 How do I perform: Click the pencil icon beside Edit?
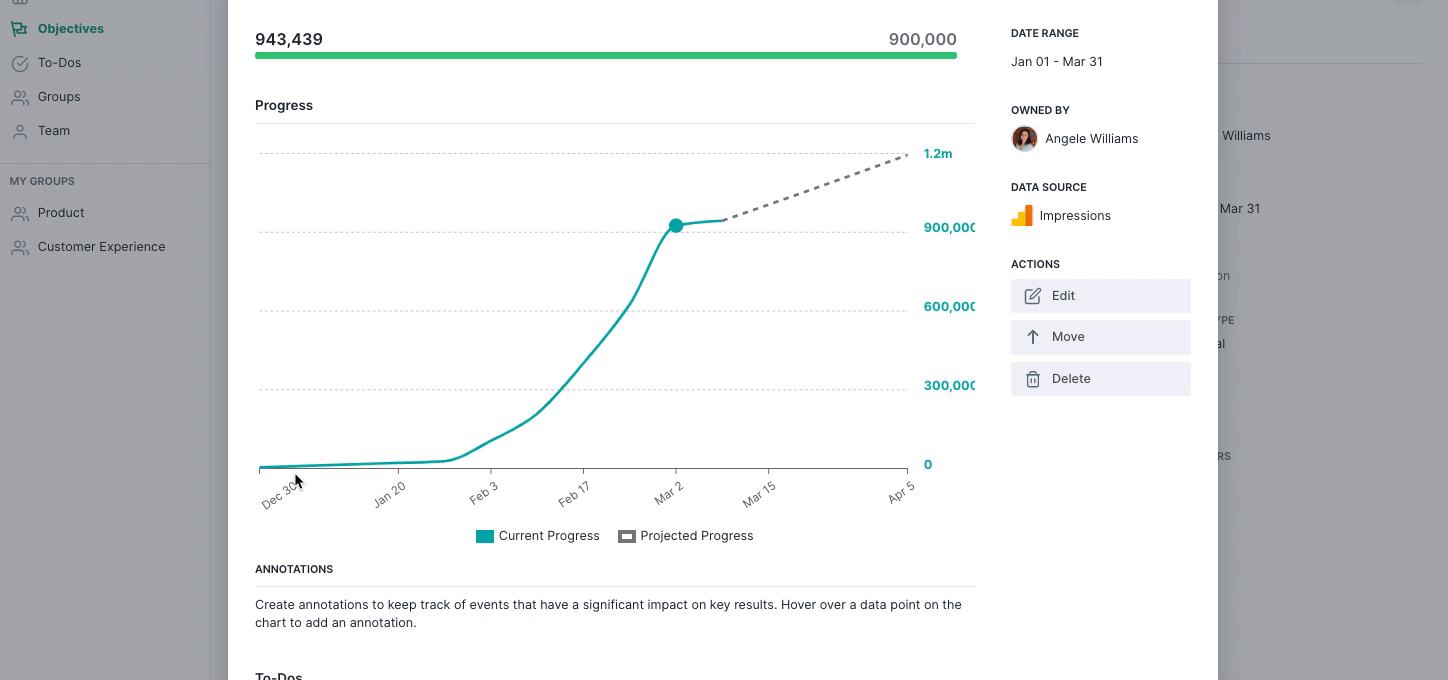pos(1033,296)
